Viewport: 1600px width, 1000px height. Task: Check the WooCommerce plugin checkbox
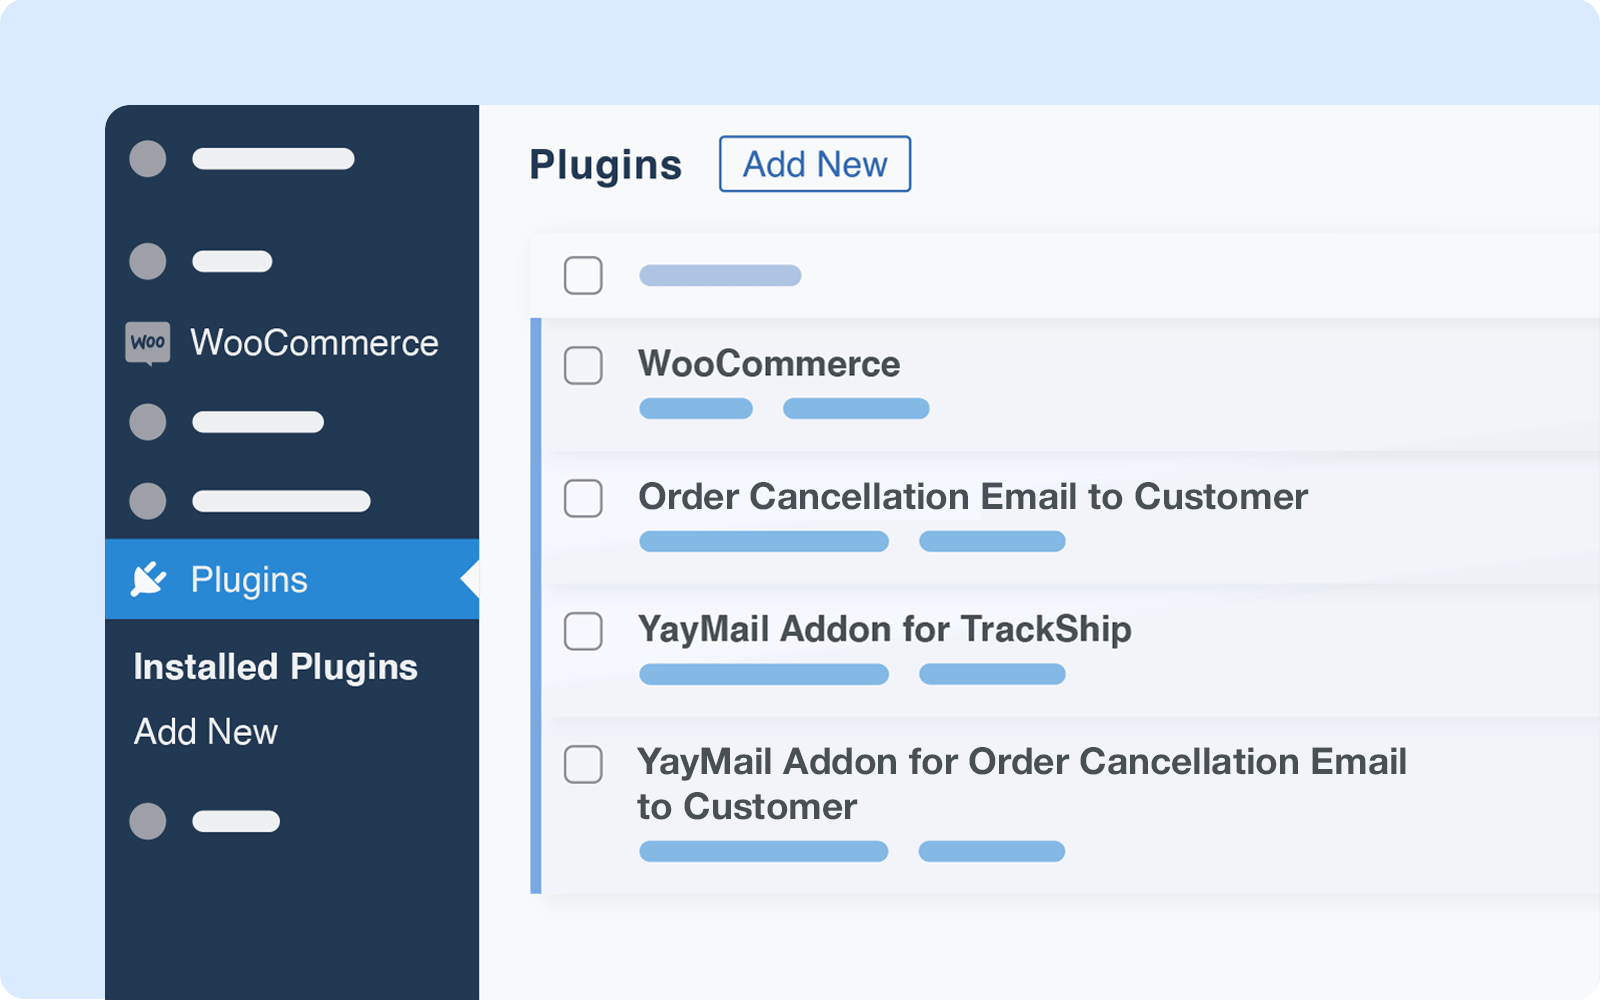tap(583, 365)
